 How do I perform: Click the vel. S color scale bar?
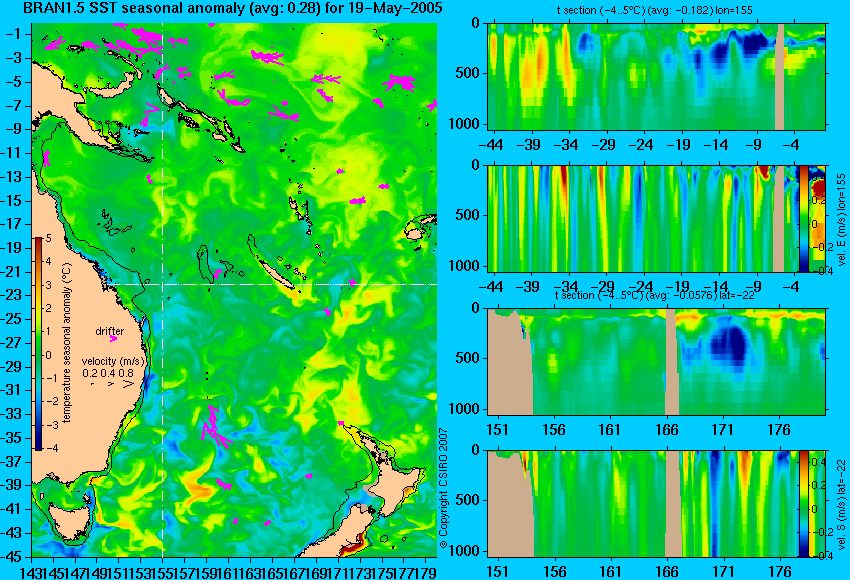(804, 504)
